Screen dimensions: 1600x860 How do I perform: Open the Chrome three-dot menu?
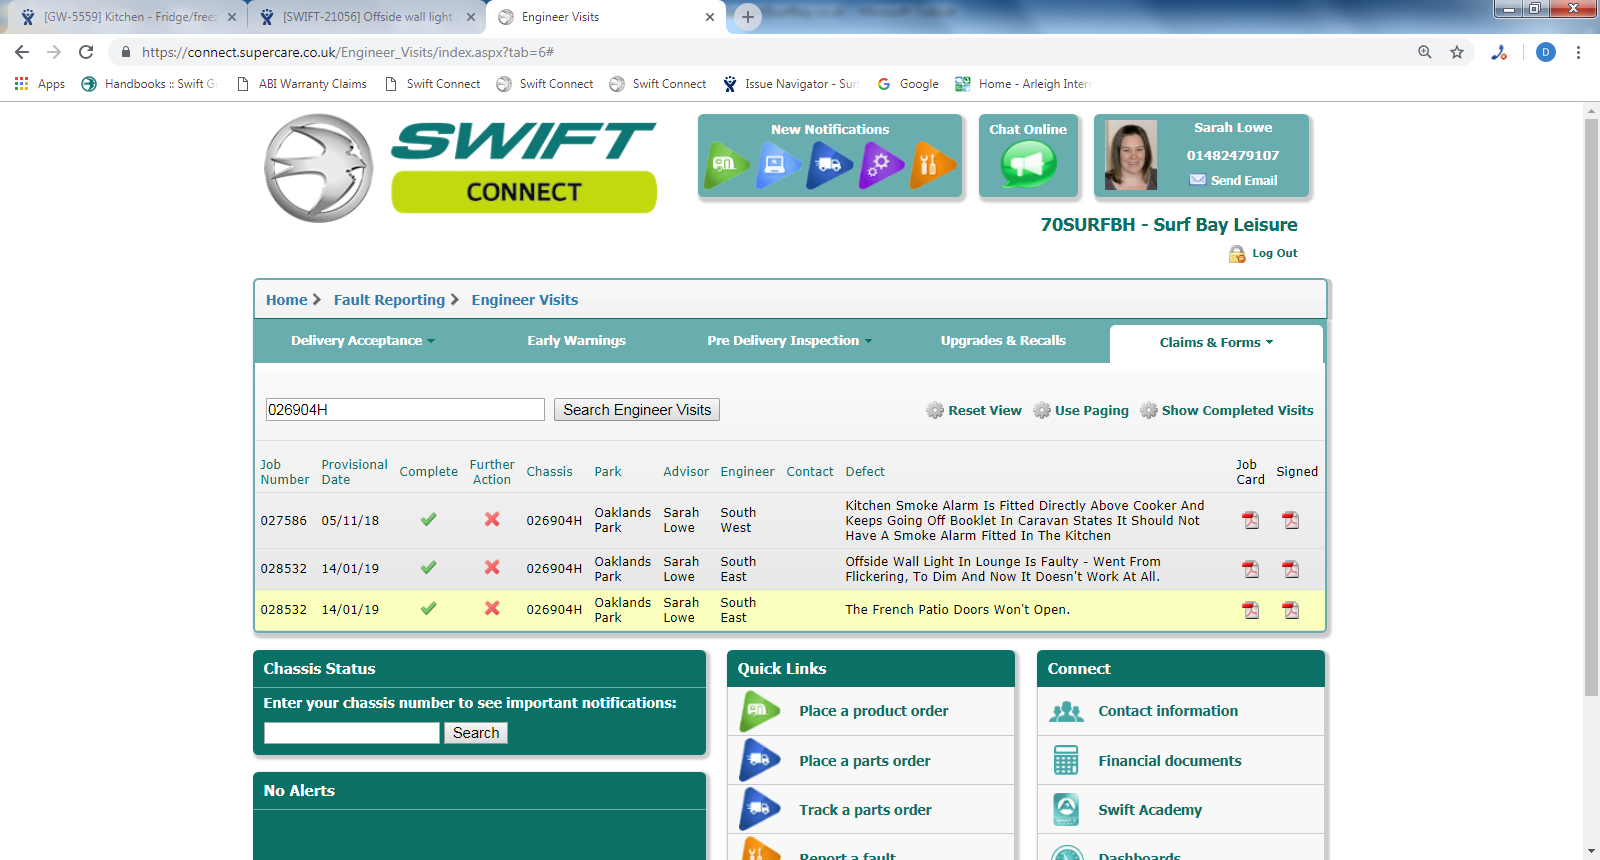pyautogui.click(x=1578, y=52)
